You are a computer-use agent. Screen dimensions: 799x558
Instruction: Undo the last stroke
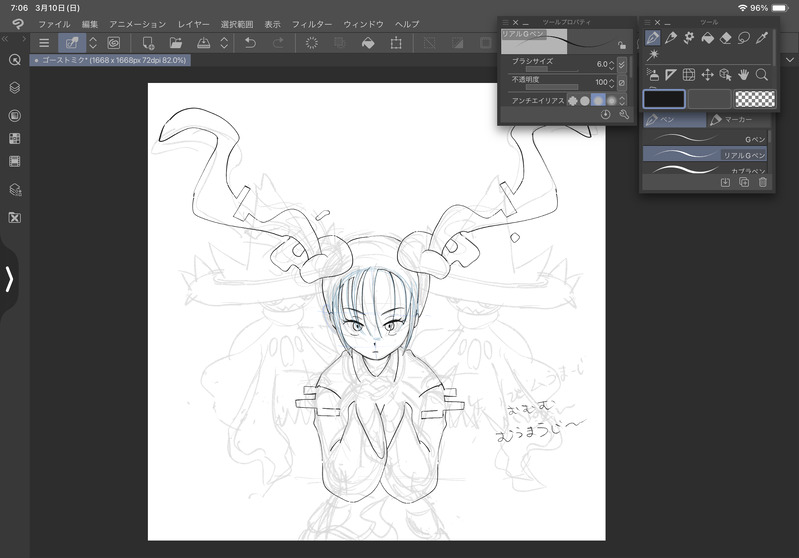pyautogui.click(x=250, y=43)
